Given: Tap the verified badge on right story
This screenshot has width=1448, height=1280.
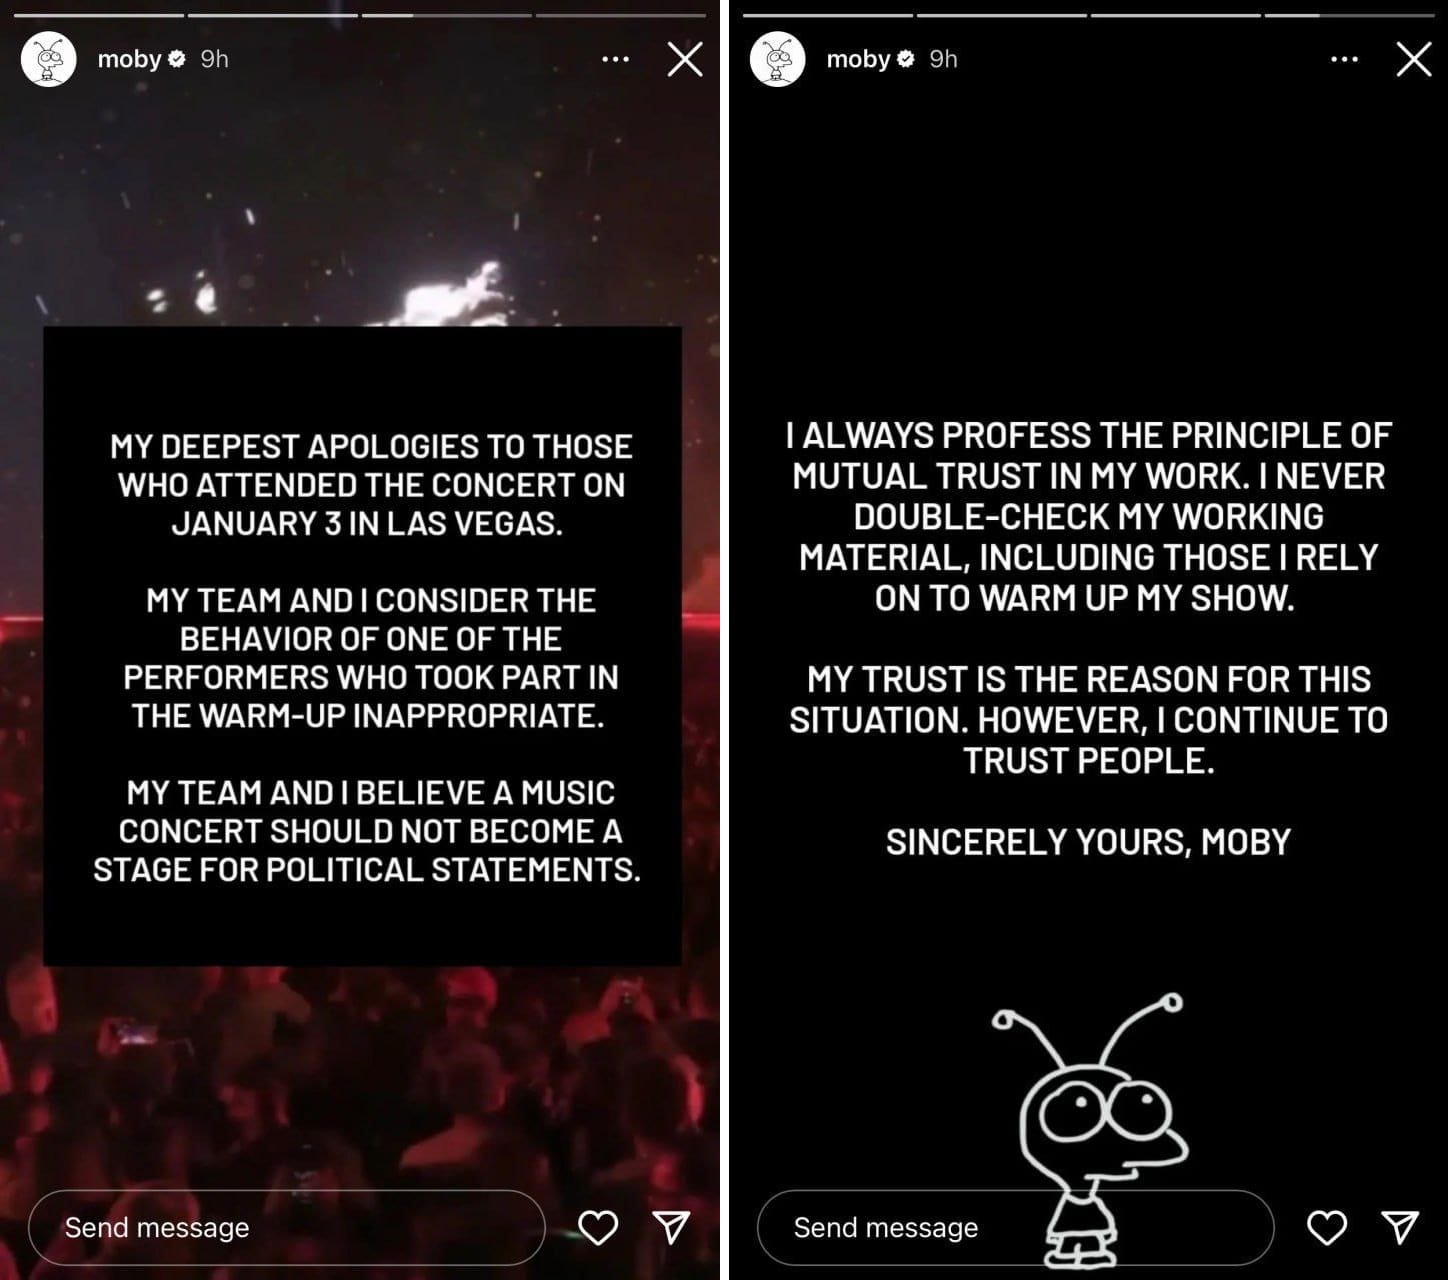Looking at the screenshot, I should click(906, 60).
